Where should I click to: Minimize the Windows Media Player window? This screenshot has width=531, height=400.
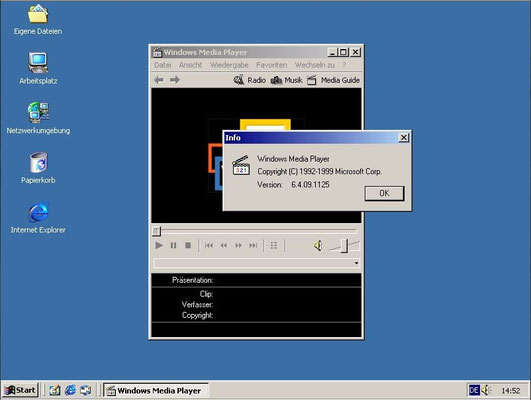coord(332,52)
